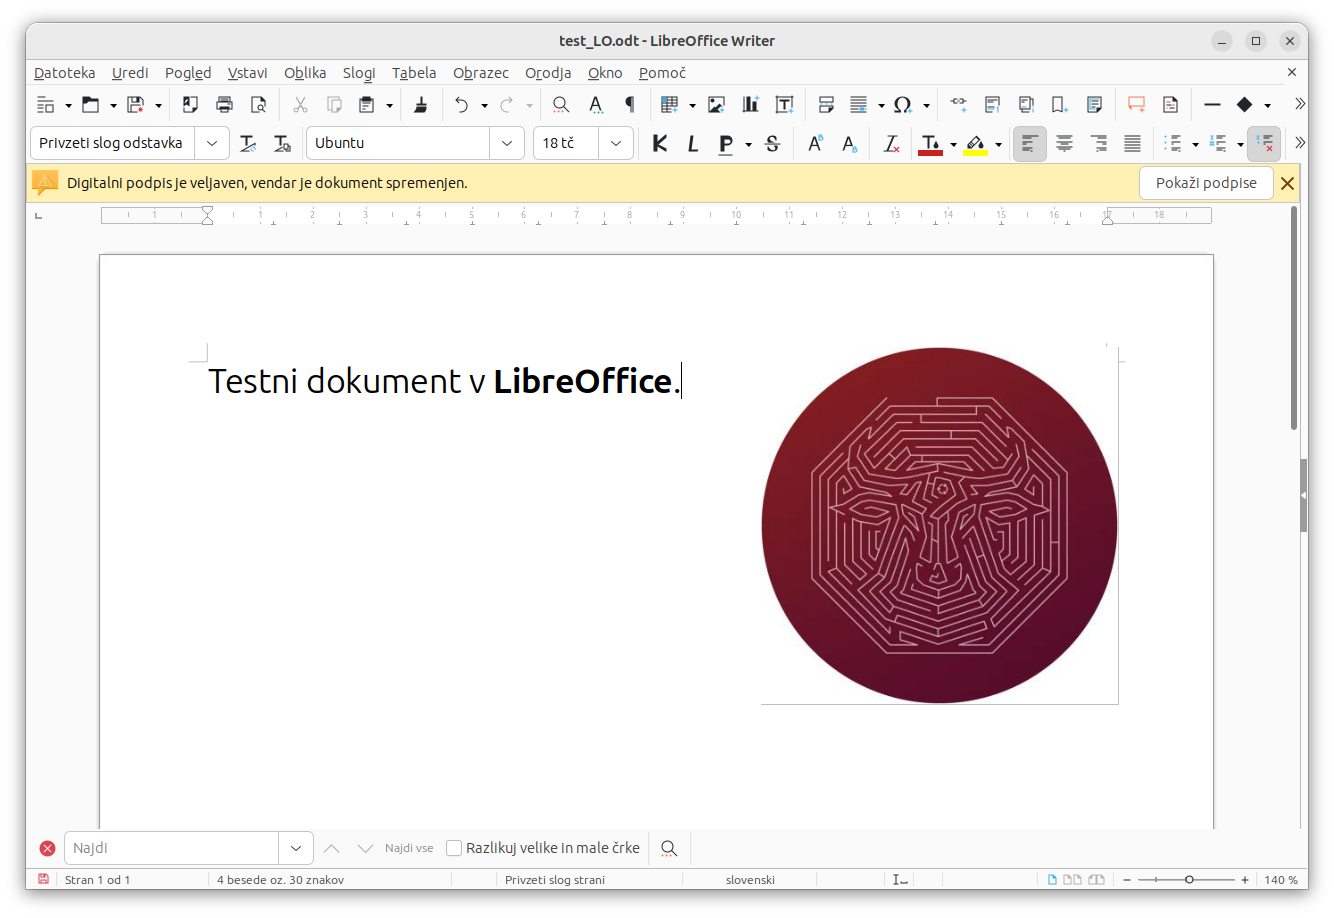Insert text box icon
This screenshot has width=1334, height=918.
tap(784, 104)
